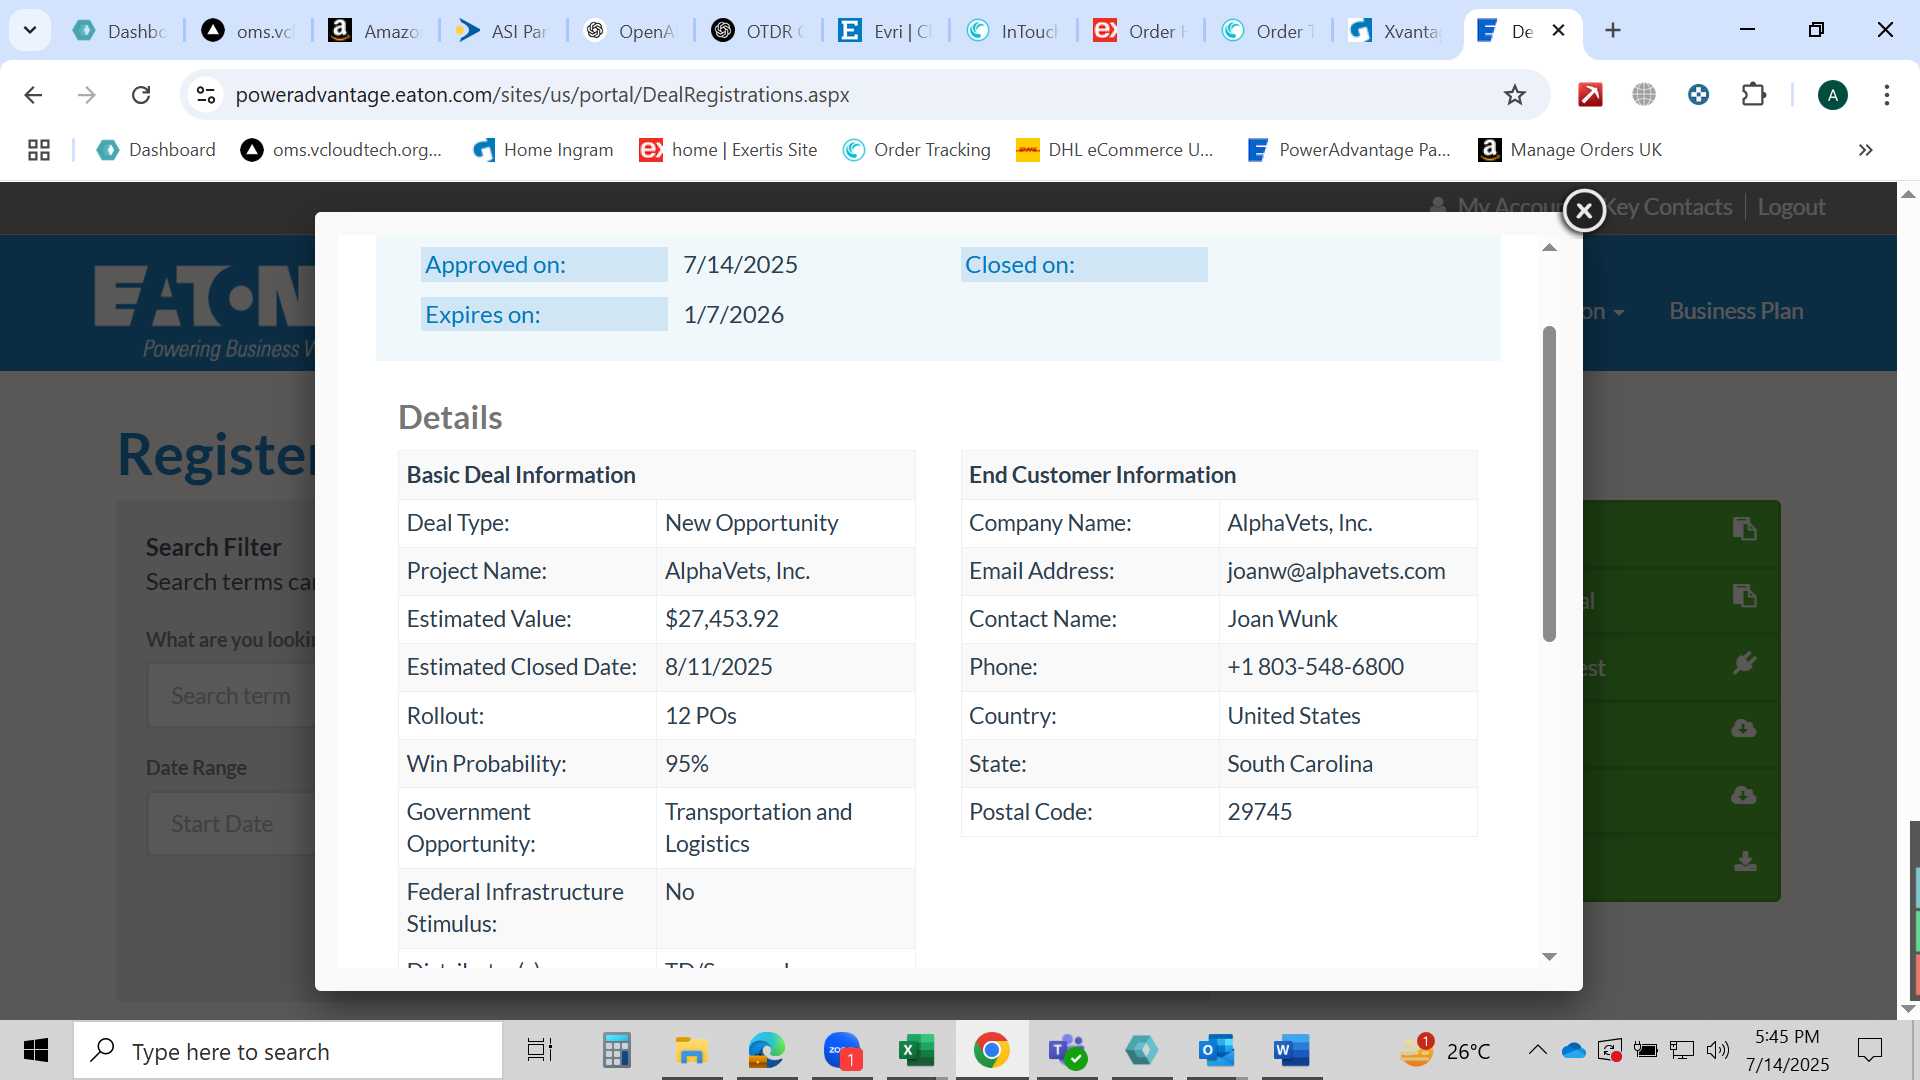Select the email joanw@alphavets.com
The image size is (1920, 1080).
(1336, 571)
